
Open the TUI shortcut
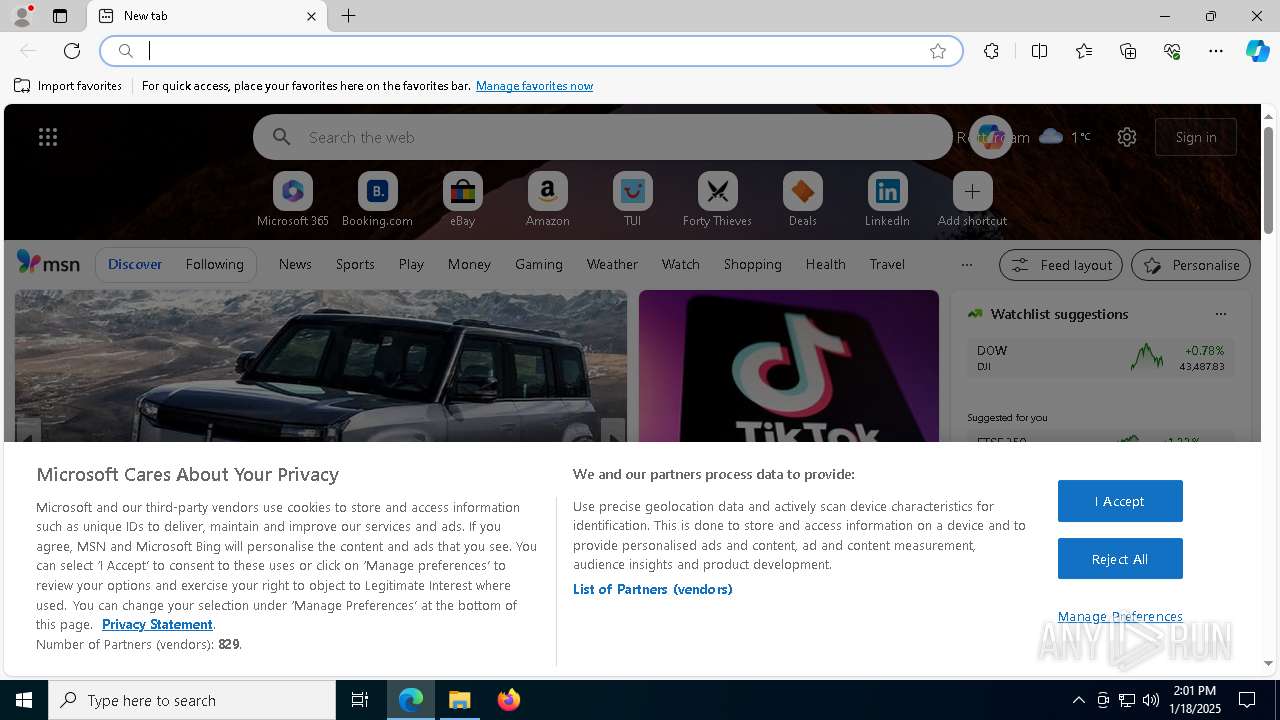click(x=633, y=199)
